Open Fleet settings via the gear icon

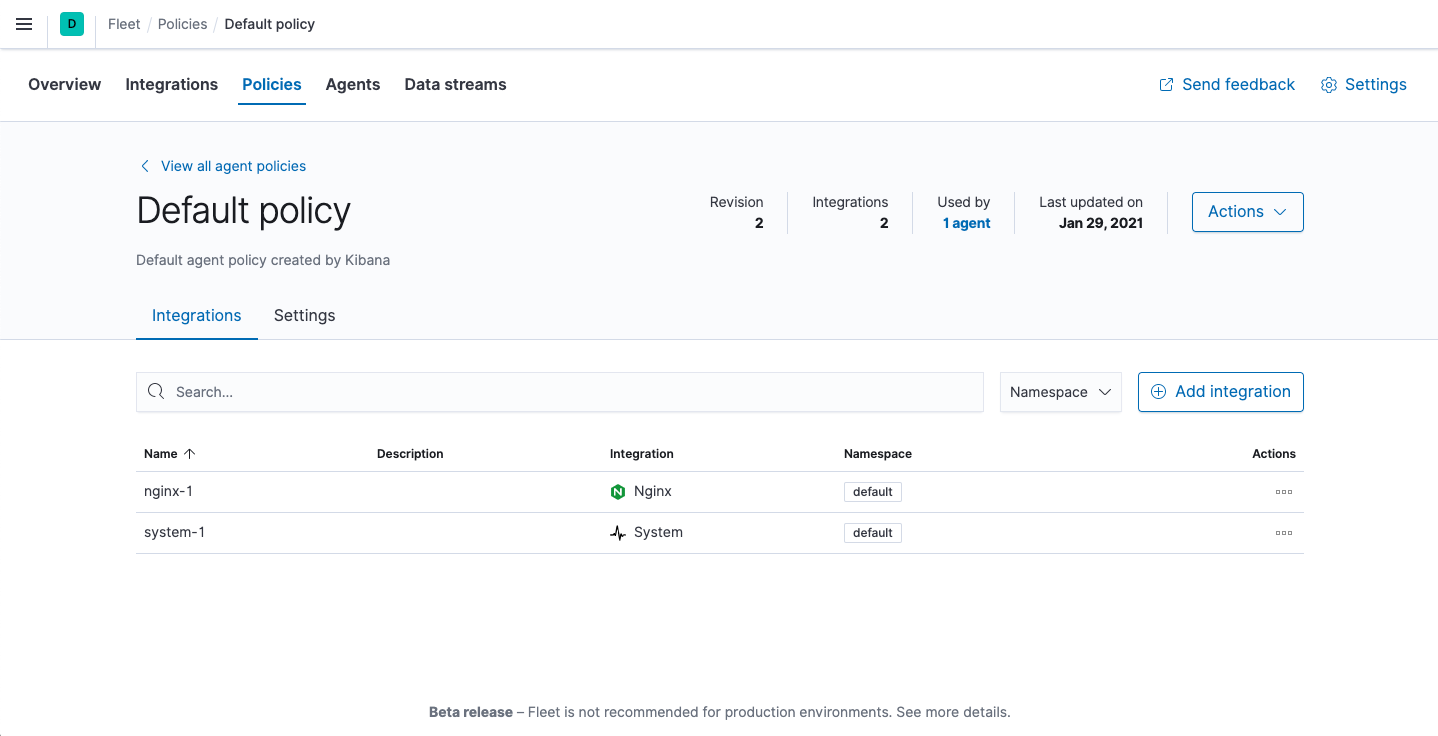1329,85
